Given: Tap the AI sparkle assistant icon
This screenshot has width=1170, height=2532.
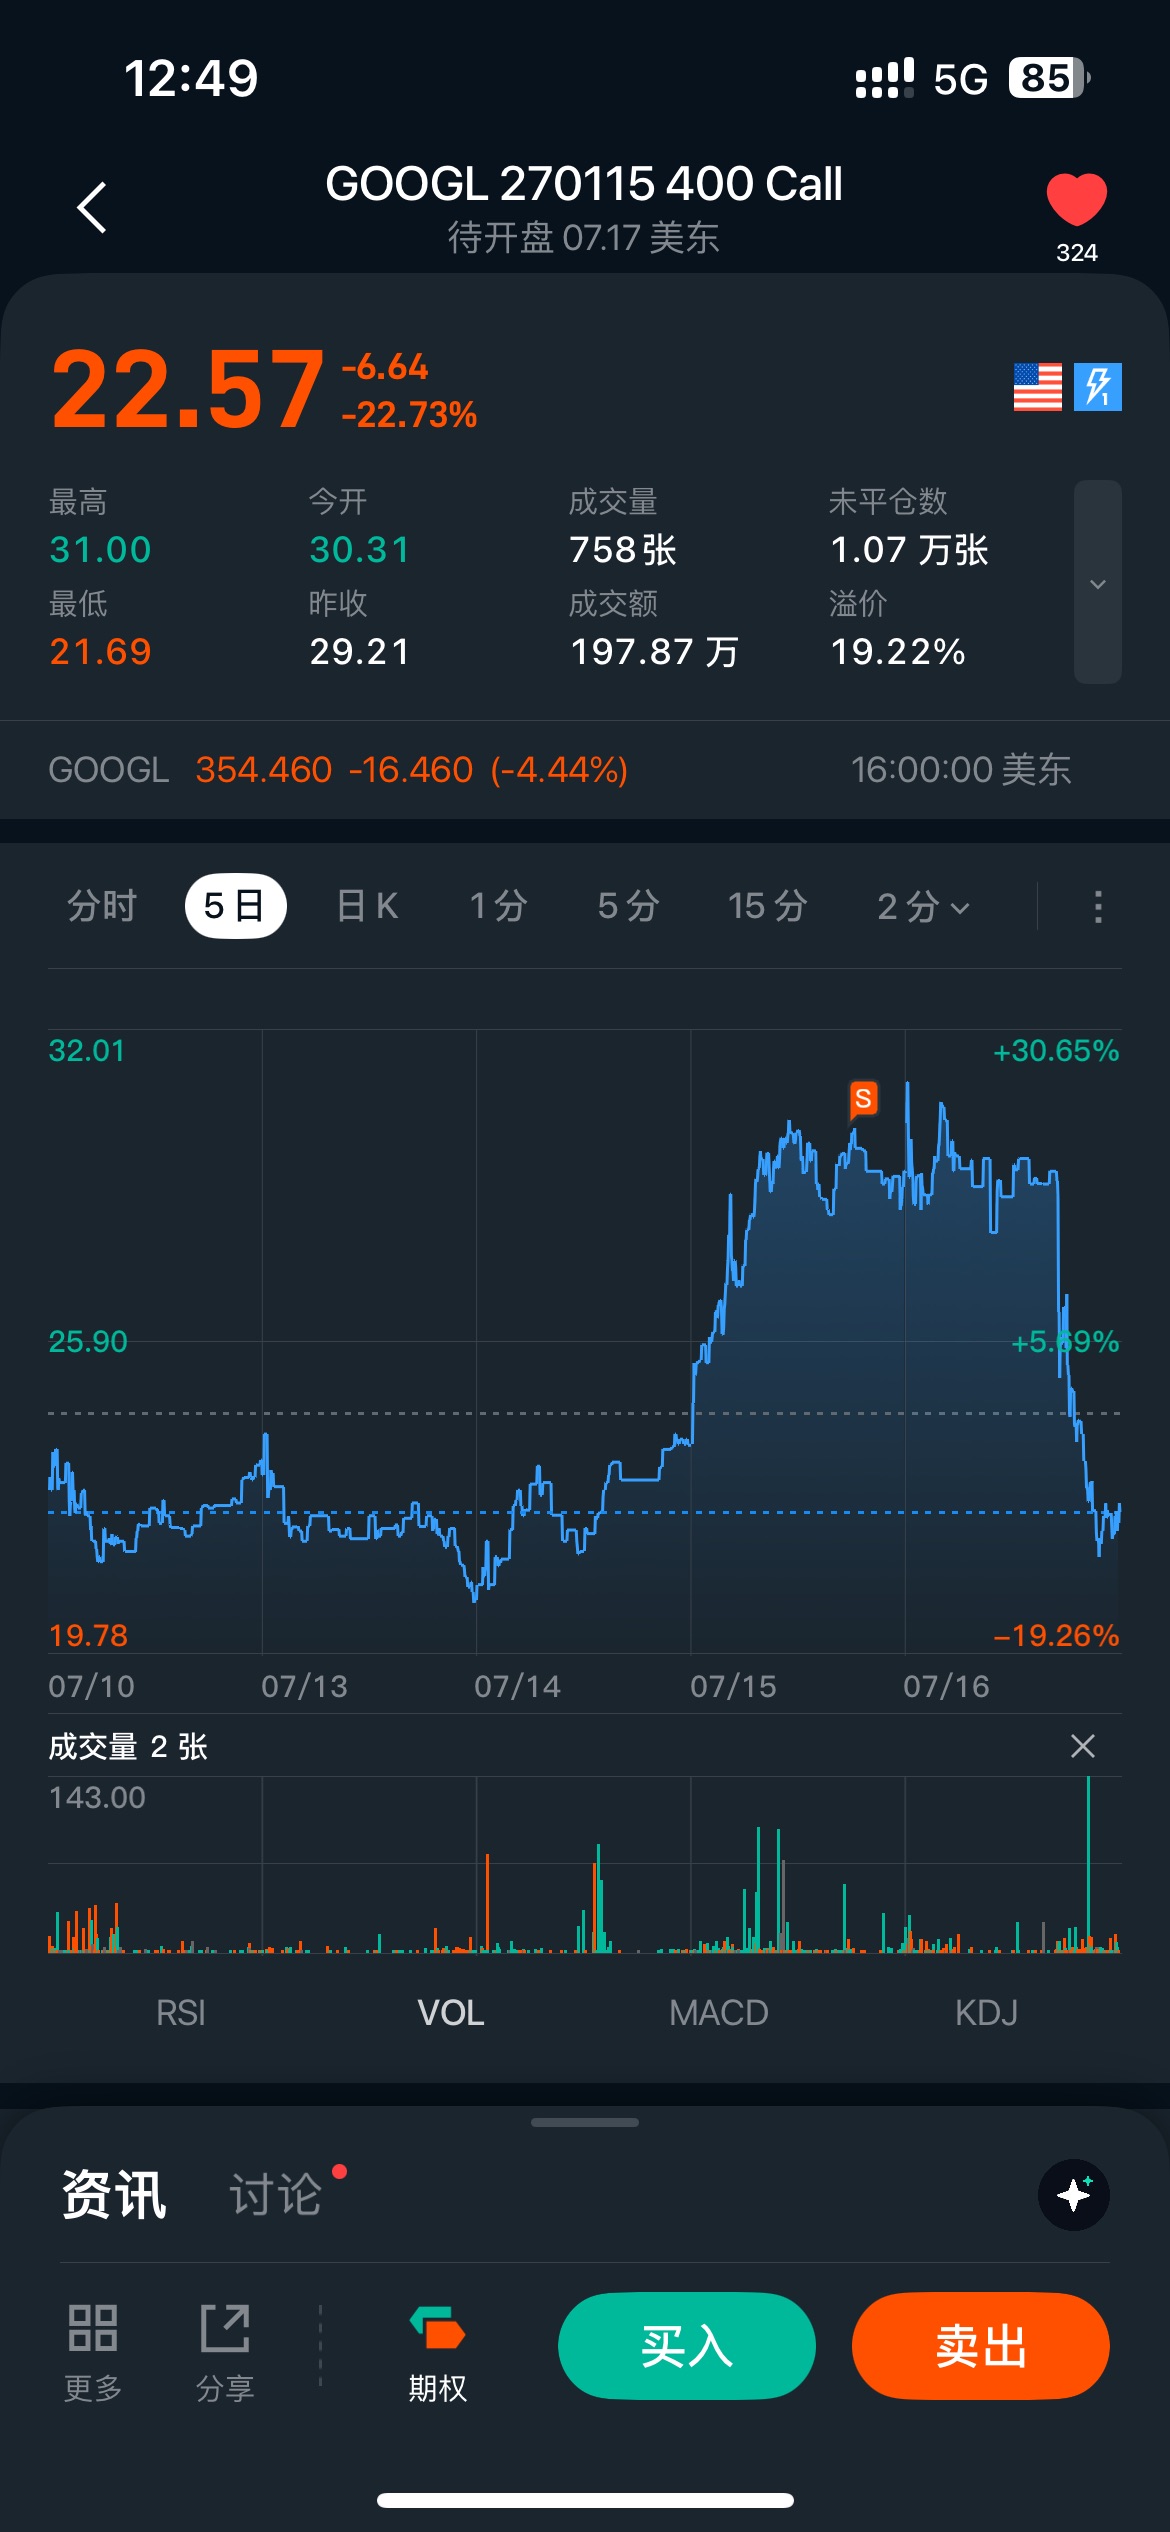Looking at the screenshot, I should tap(1074, 2195).
